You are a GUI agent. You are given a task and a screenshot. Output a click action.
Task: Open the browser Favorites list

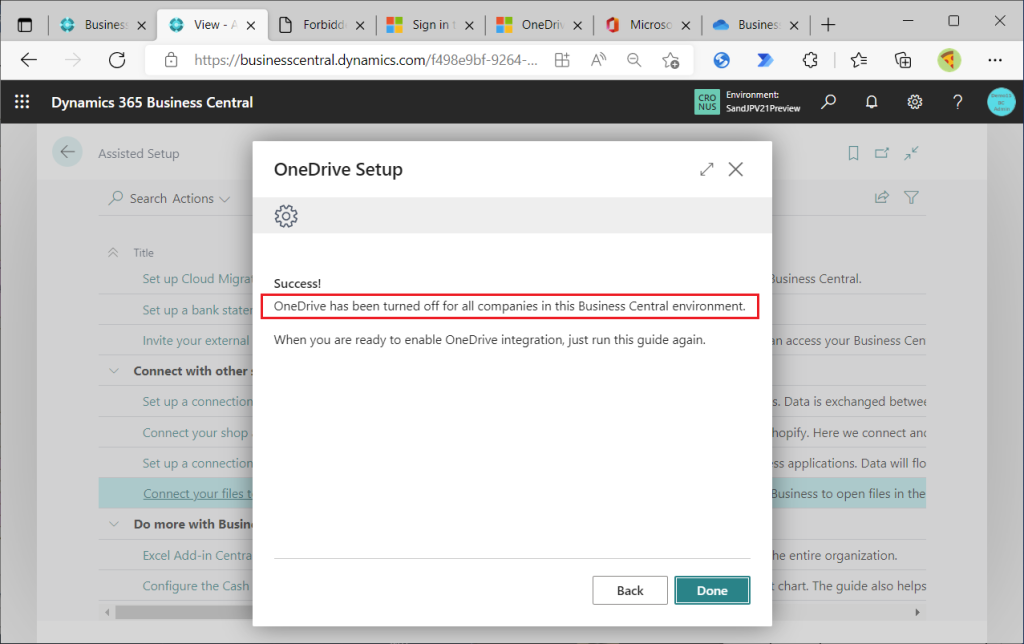click(859, 60)
